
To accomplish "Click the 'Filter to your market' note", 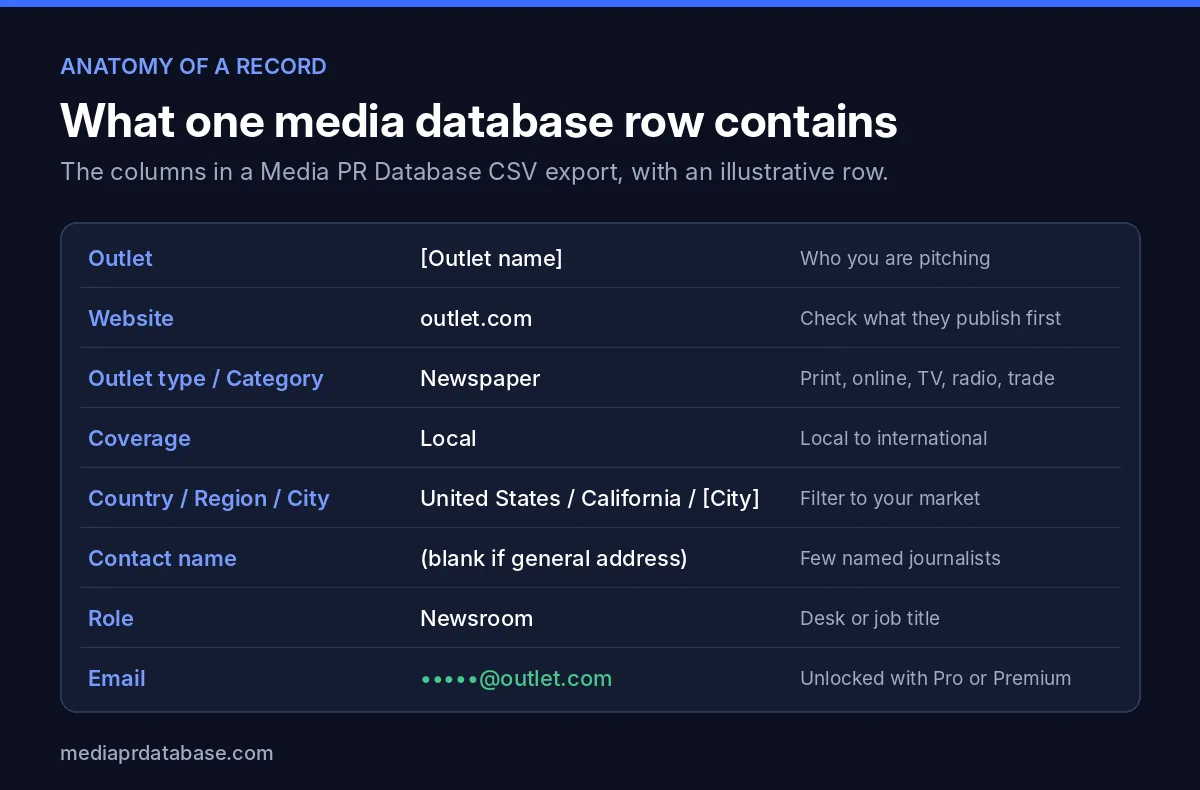I will [x=890, y=498].
